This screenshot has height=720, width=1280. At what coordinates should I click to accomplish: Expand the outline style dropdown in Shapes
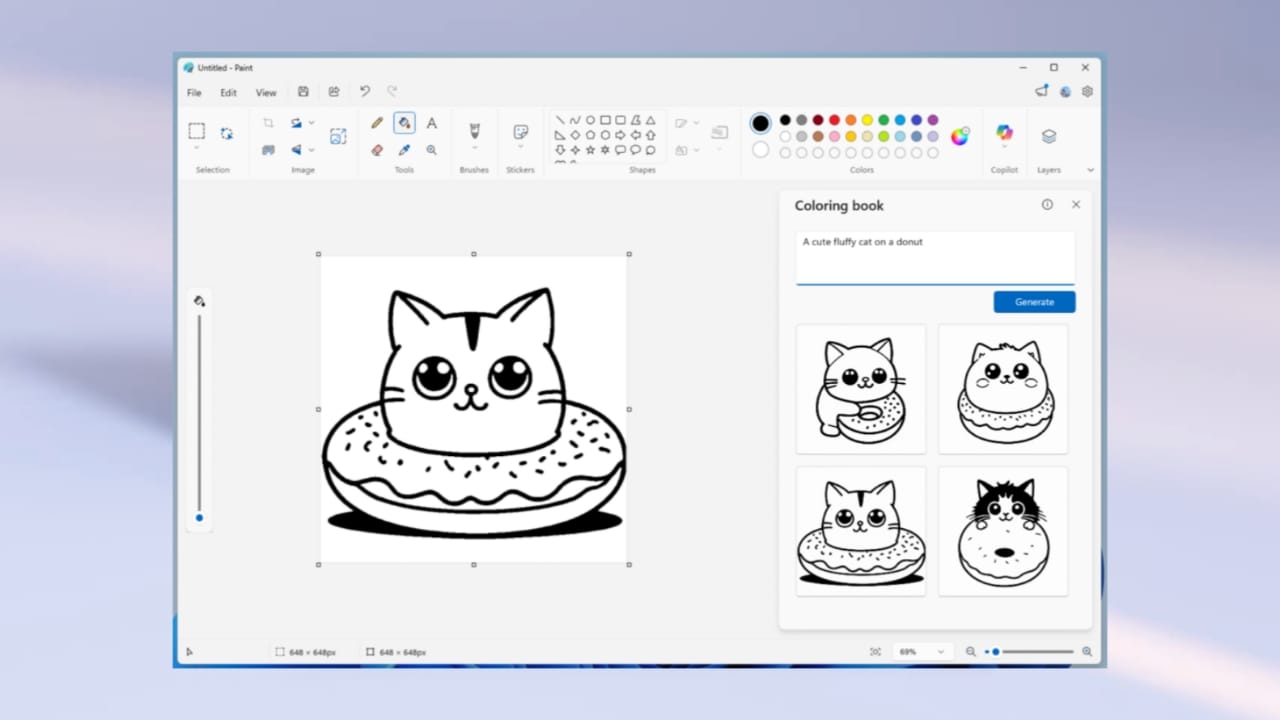tap(697, 122)
